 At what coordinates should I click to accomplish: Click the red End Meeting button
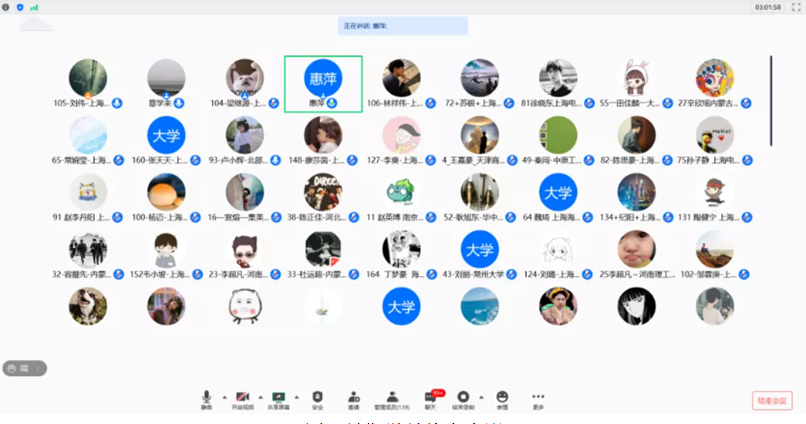772,400
